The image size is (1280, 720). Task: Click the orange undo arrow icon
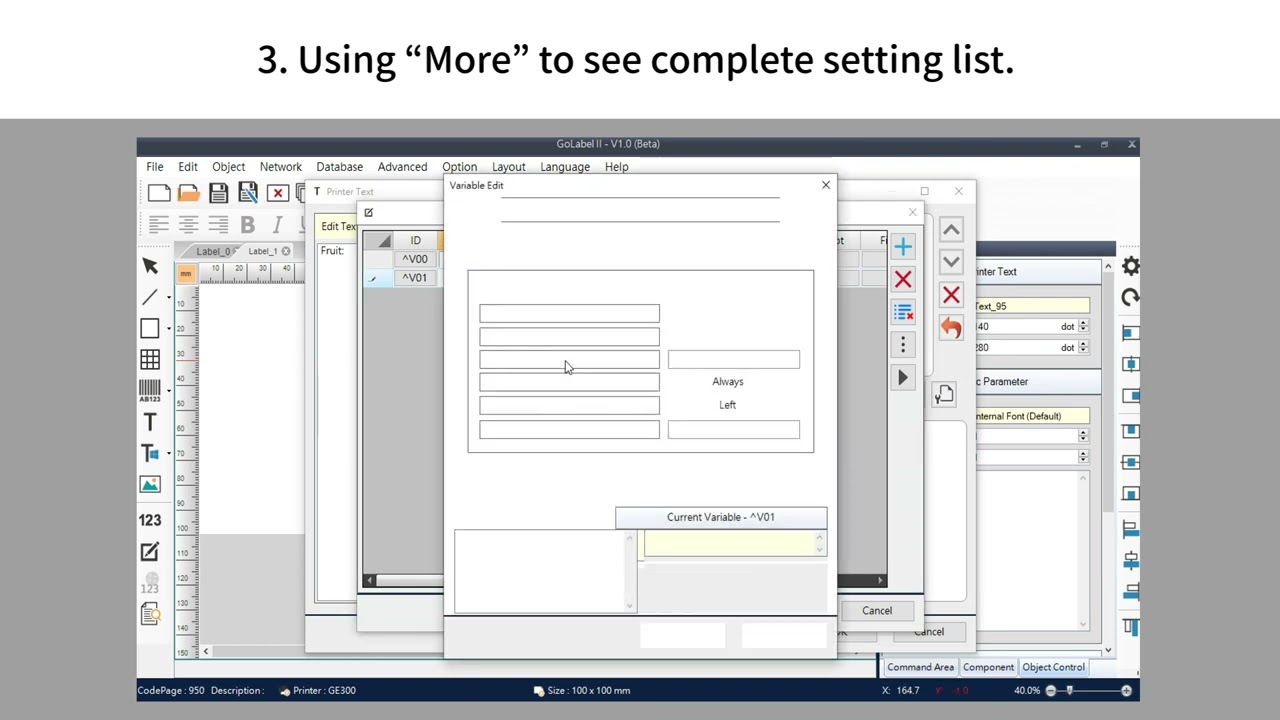pyautogui.click(x=951, y=328)
